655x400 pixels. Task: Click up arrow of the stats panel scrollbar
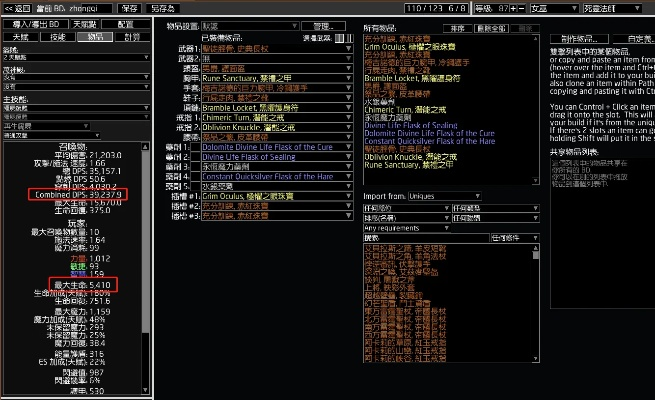tap(145, 147)
